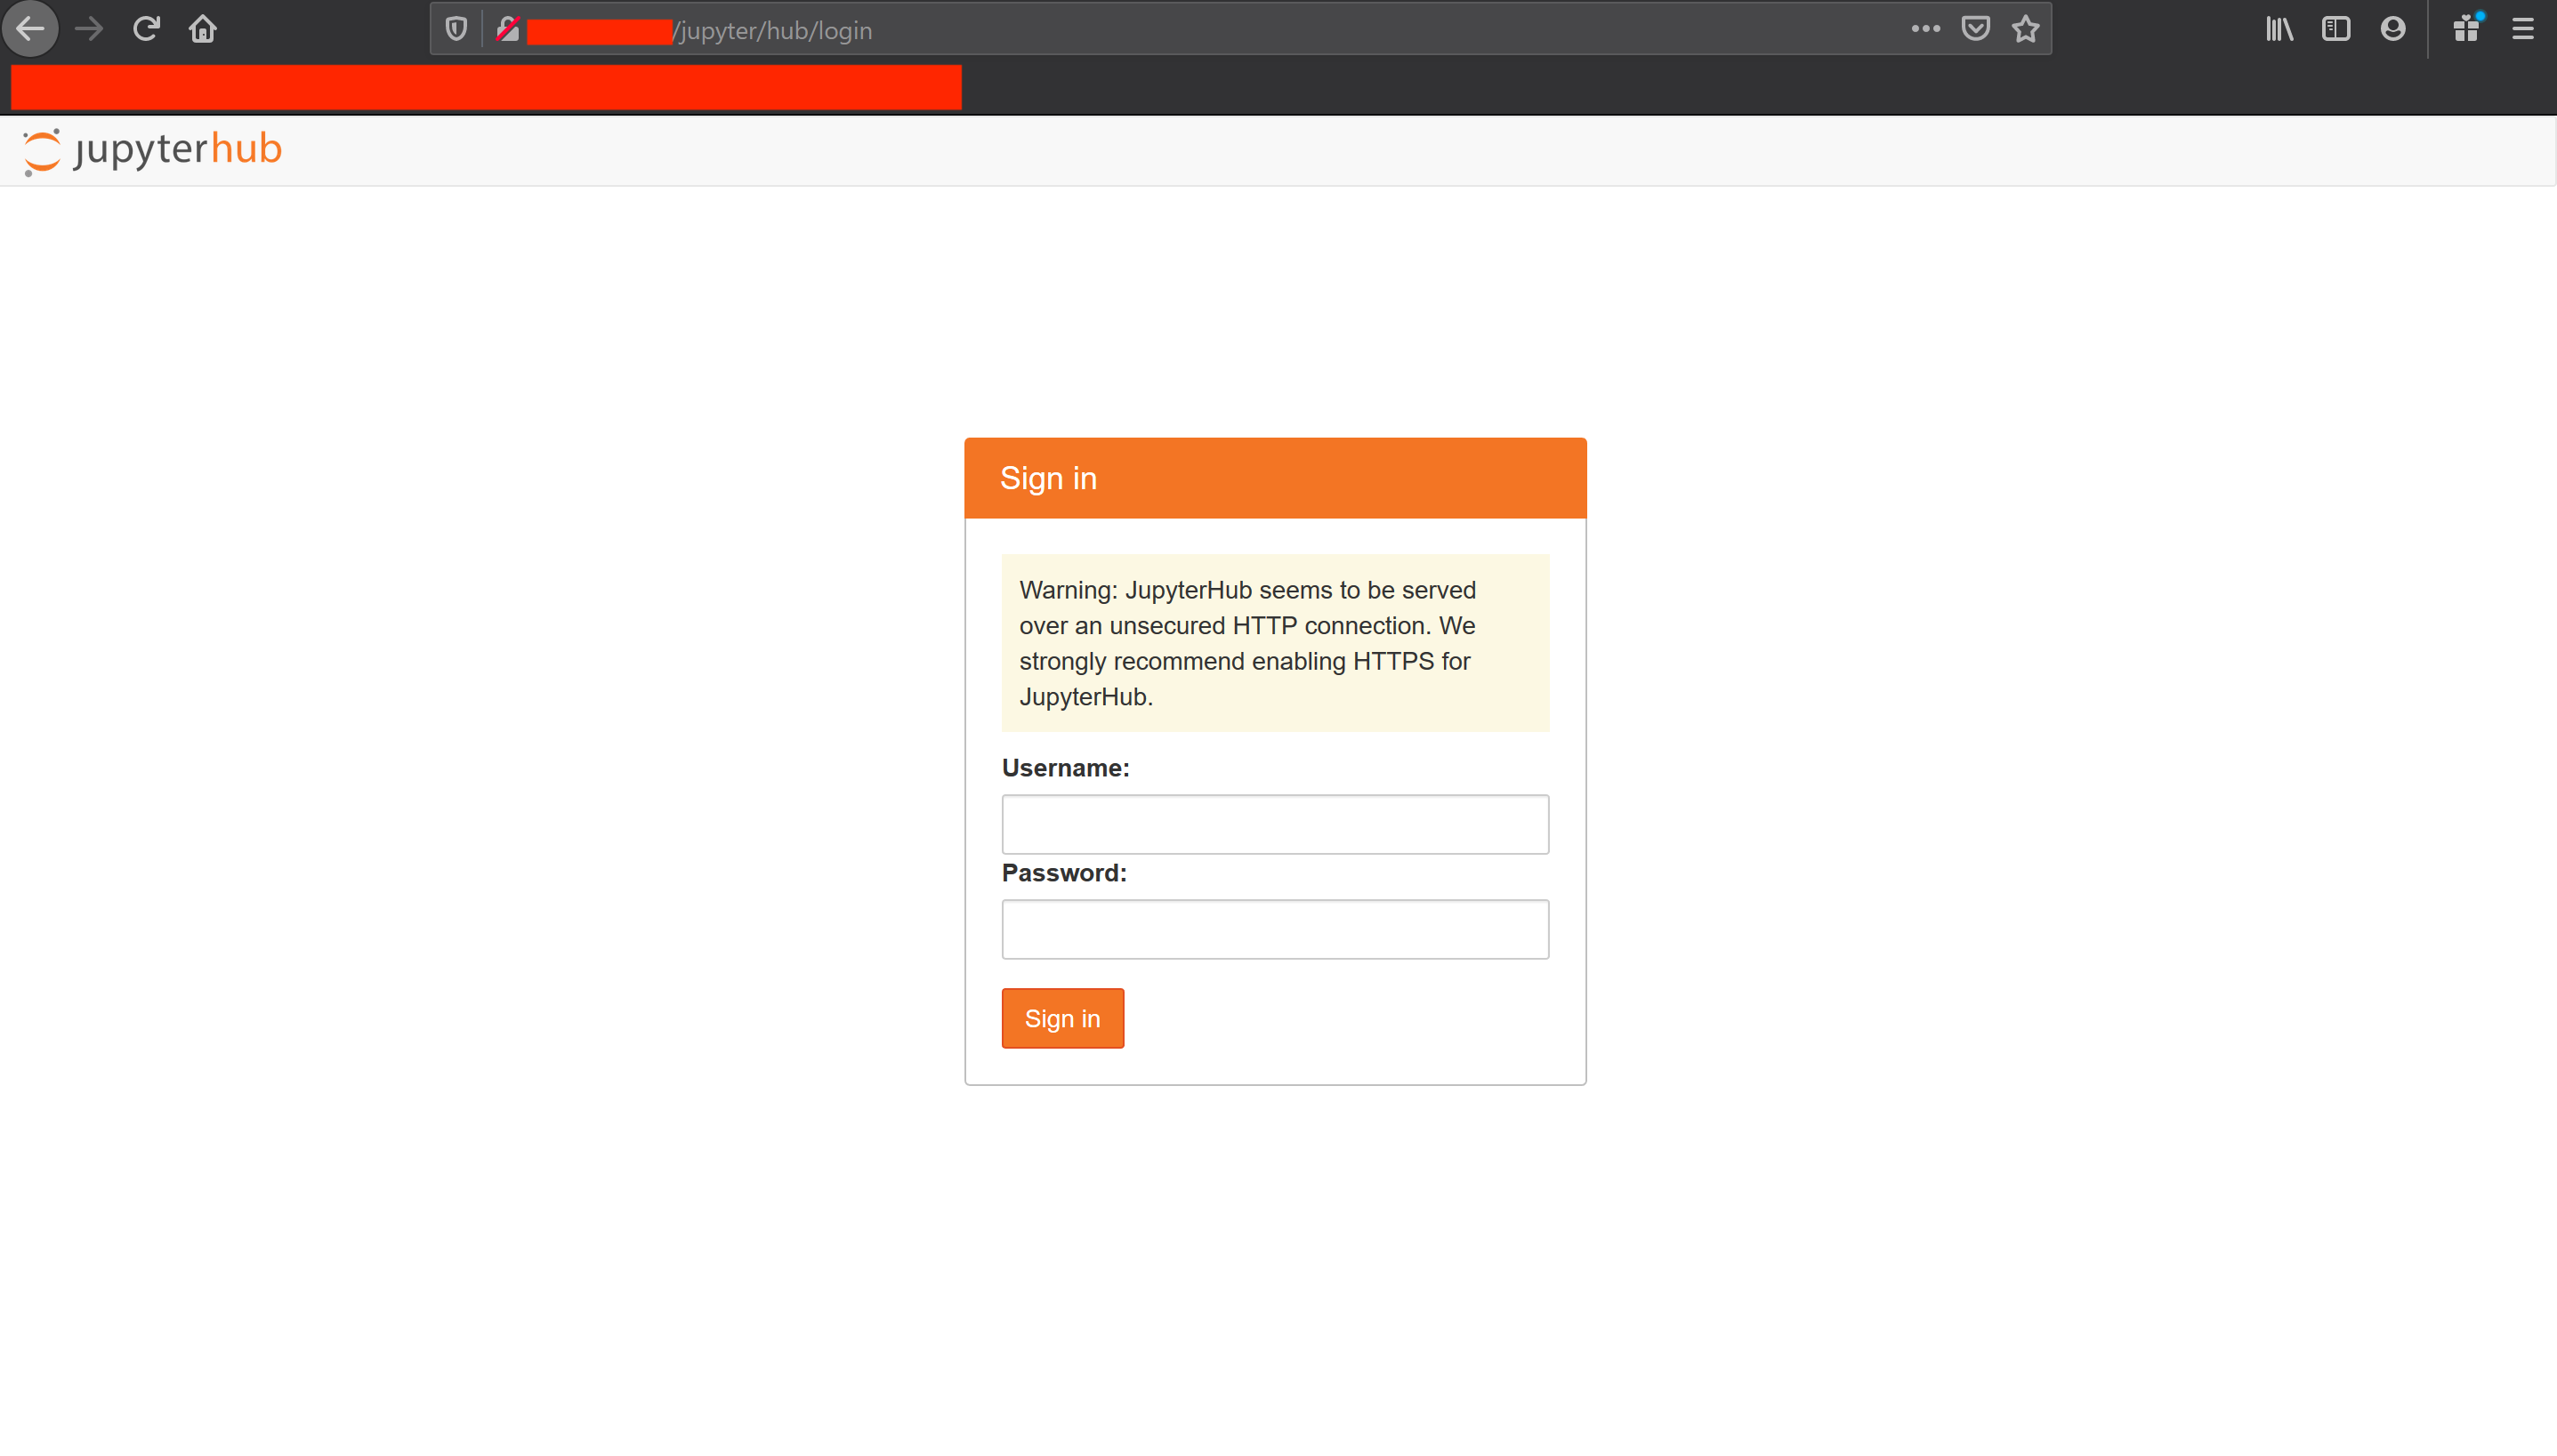Toggle the sidebar view icon
Image resolution: width=2557 pixels, height=1456 pixels.
click(2335, 29)
